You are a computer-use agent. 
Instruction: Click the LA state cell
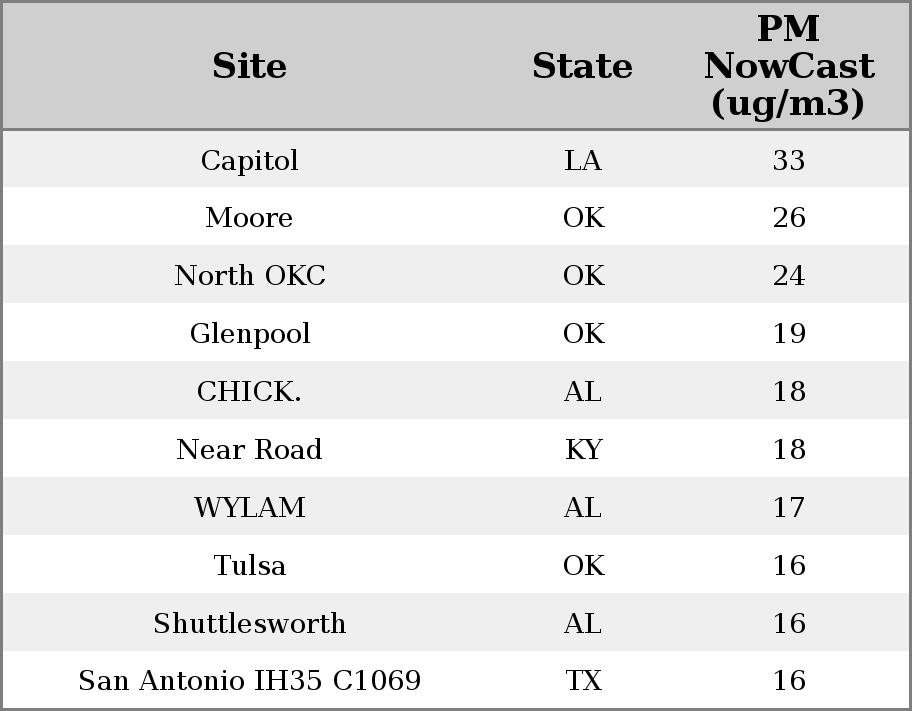(x=583, y=160)
